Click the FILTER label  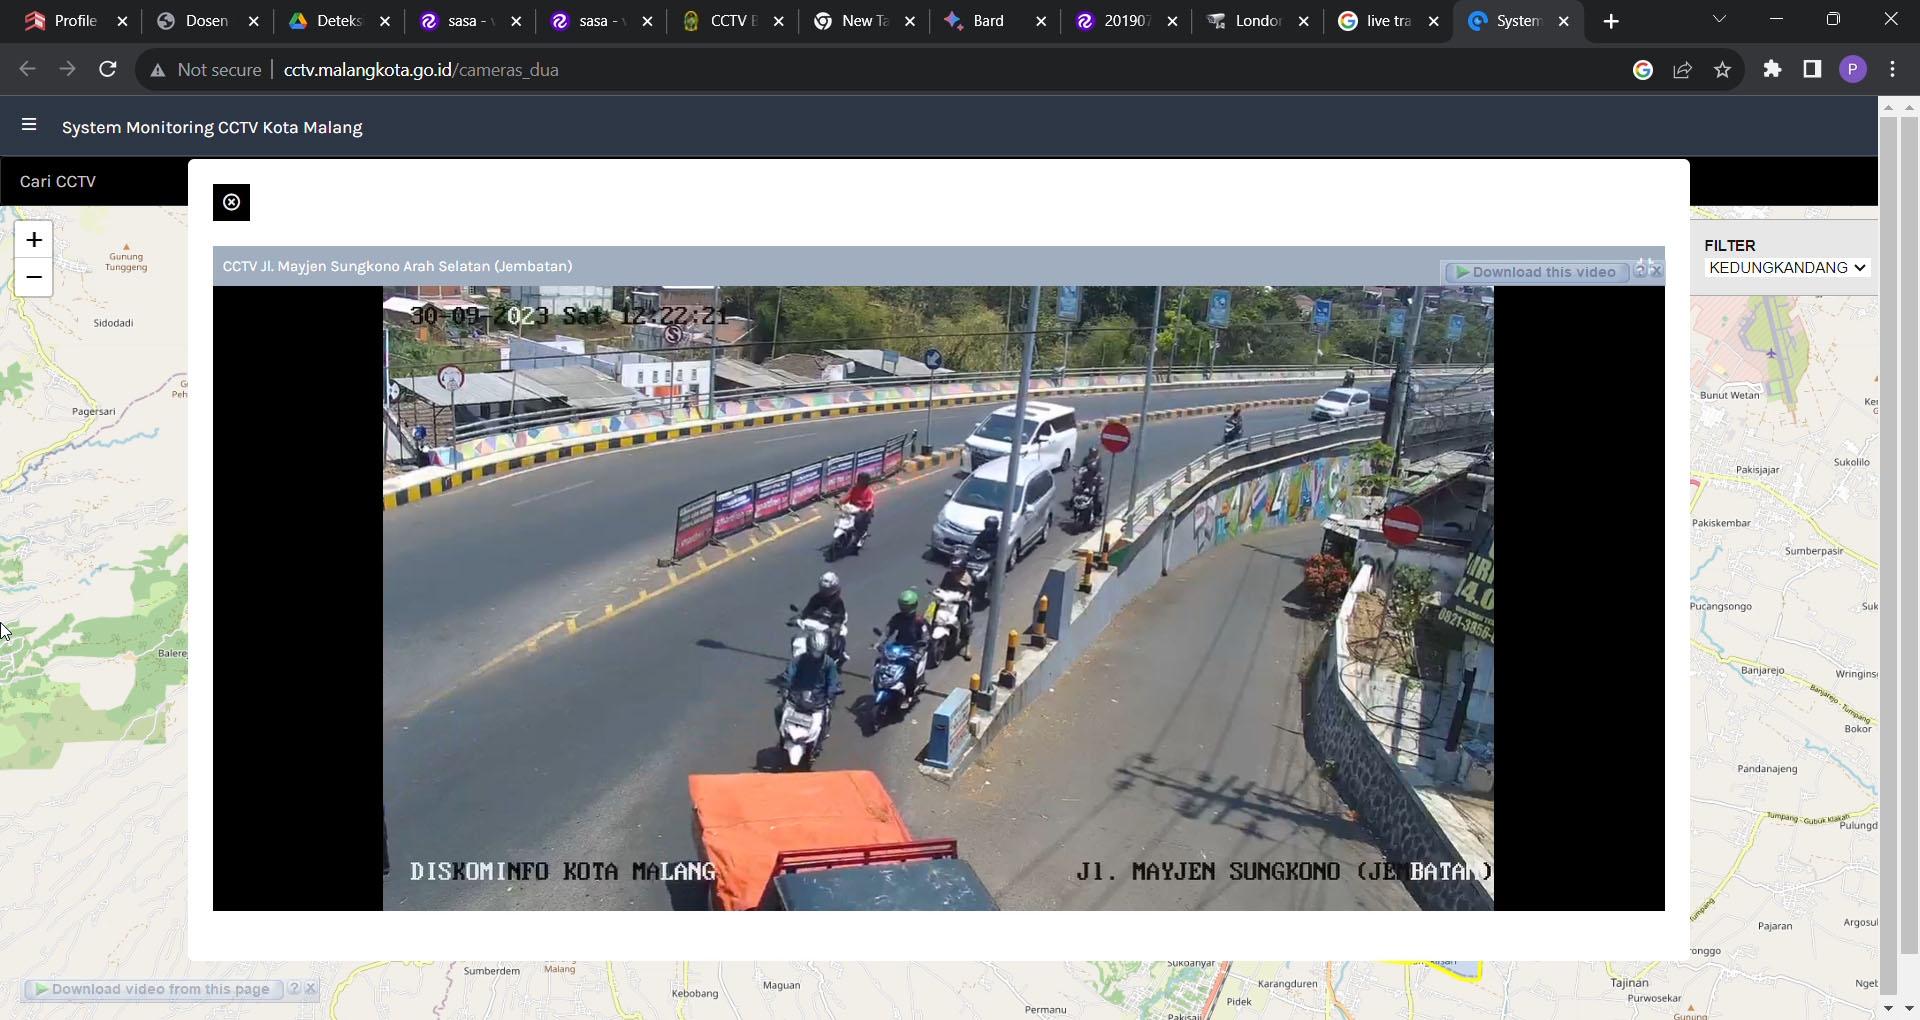tap(1730, 245)
